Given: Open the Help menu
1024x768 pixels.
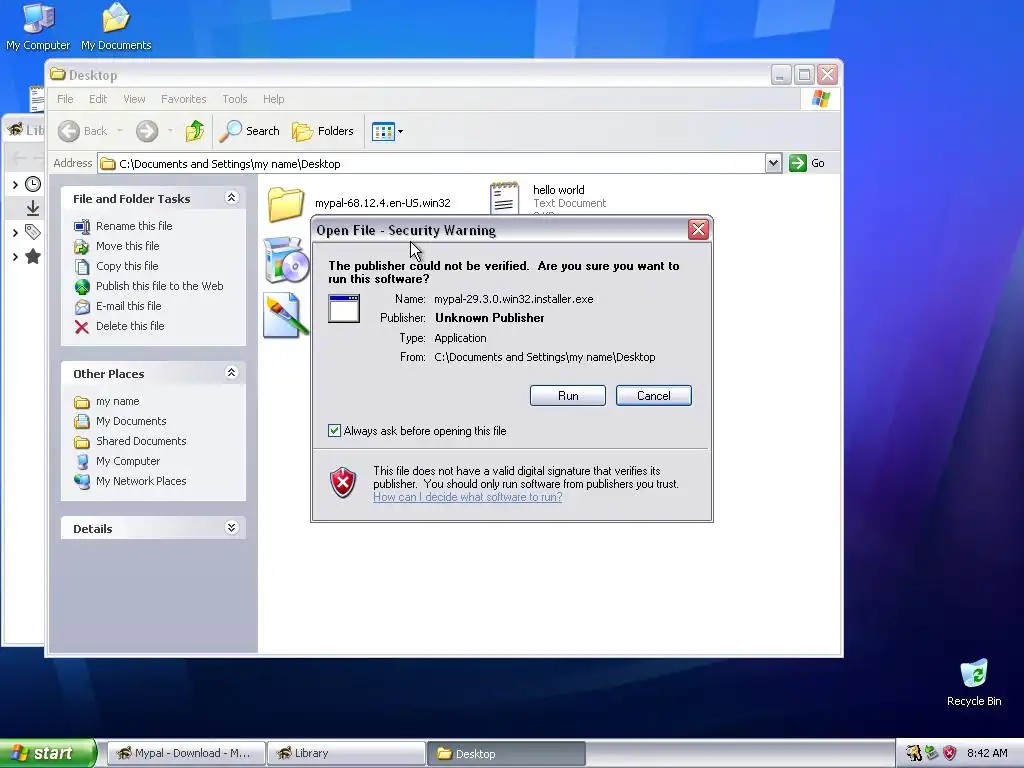Looking at the screenshot, I should point(274,99).
